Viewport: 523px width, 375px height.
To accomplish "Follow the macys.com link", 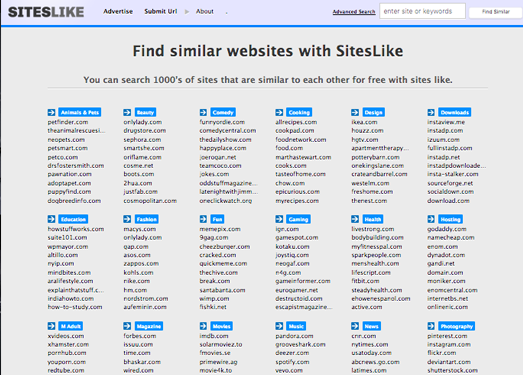I will 140,229.
